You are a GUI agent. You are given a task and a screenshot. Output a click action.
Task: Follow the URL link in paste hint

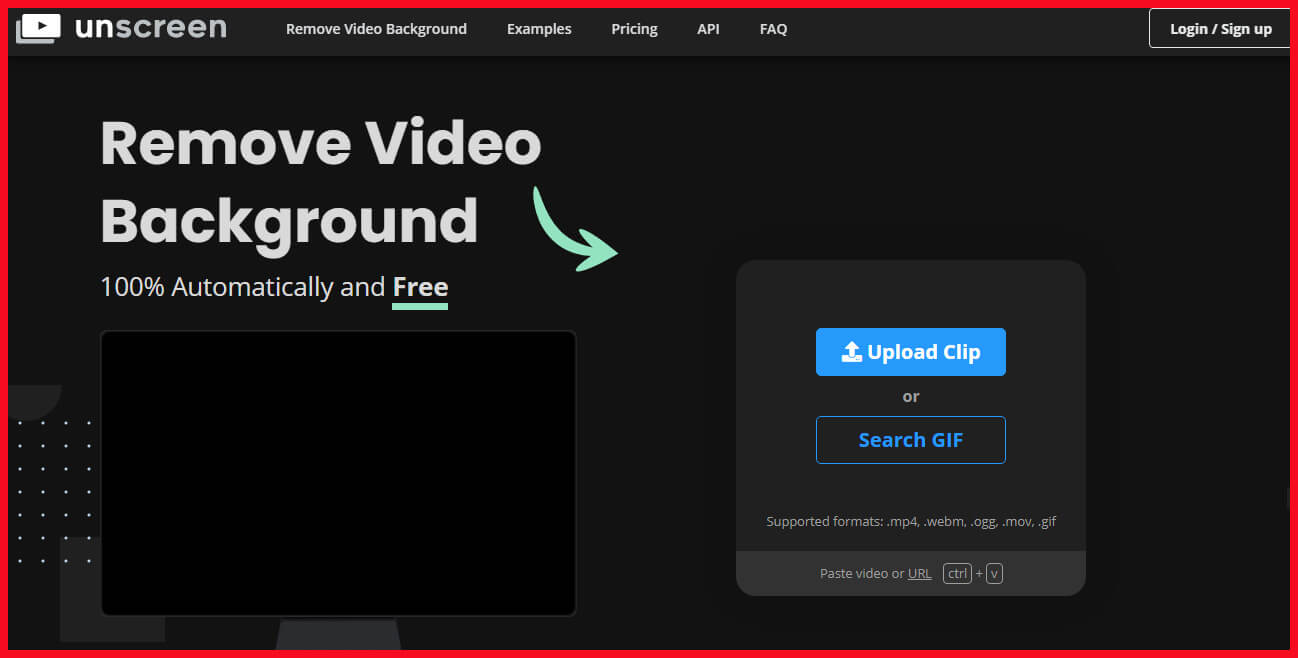(919, 574)
